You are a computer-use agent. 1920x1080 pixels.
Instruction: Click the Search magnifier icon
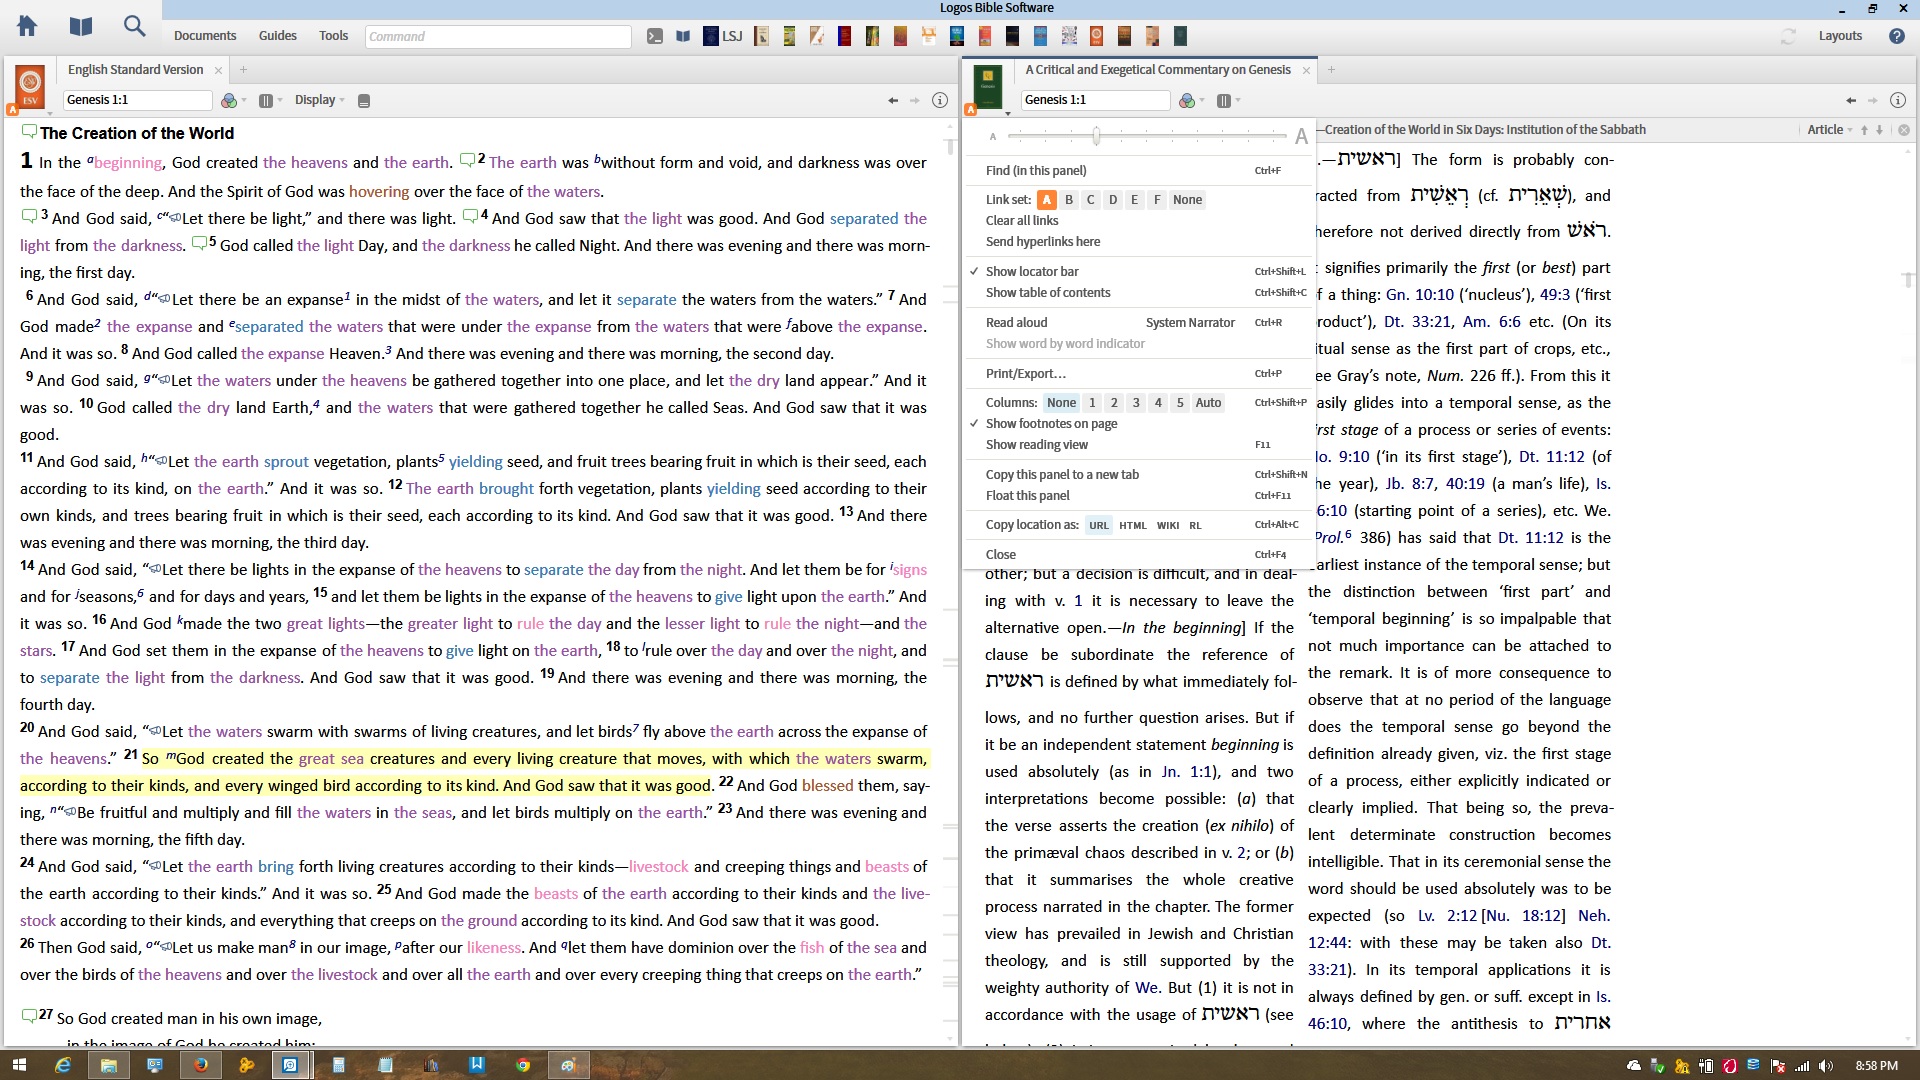[x=134, y=27]
